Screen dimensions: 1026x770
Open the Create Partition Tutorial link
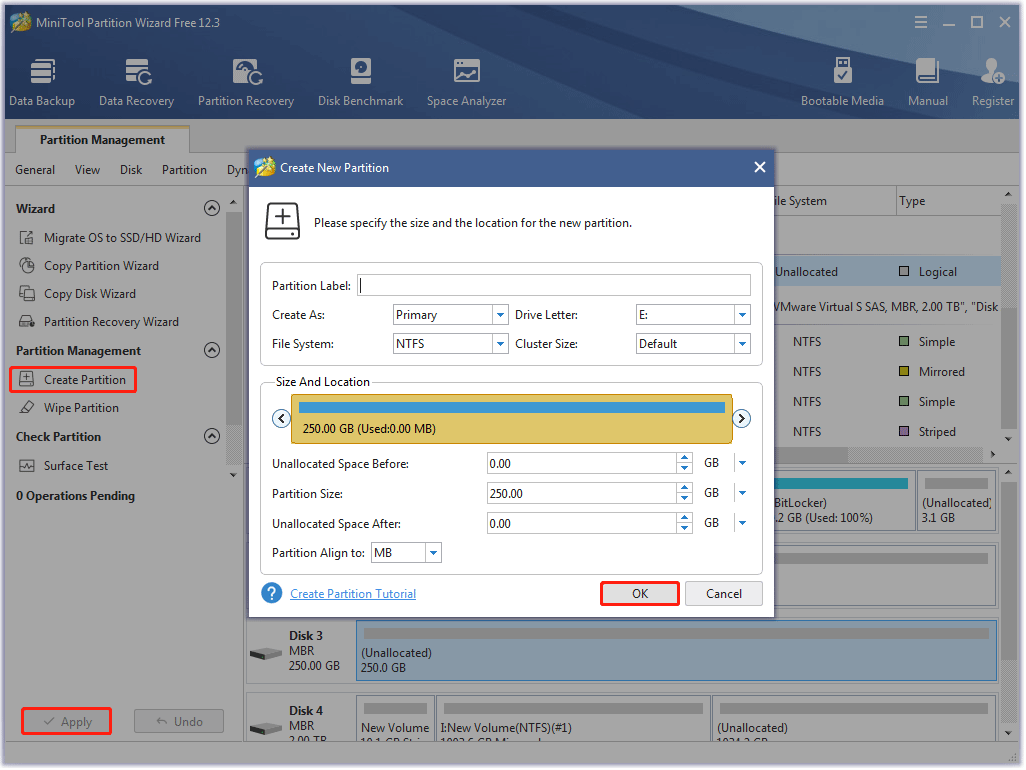(352, 593)
